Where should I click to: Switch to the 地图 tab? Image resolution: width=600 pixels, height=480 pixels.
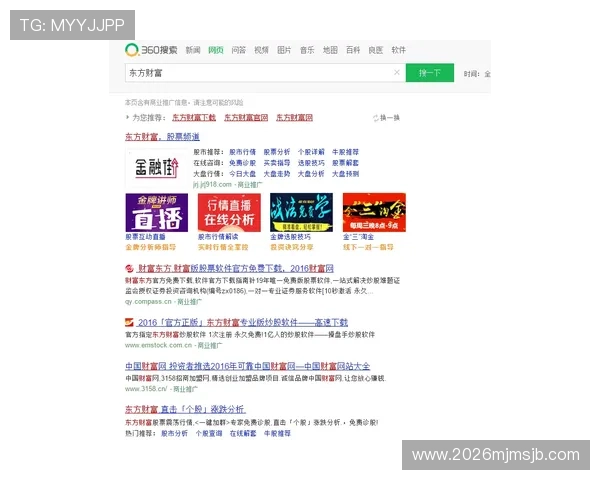pyautogui.click(x=330, y=50)
